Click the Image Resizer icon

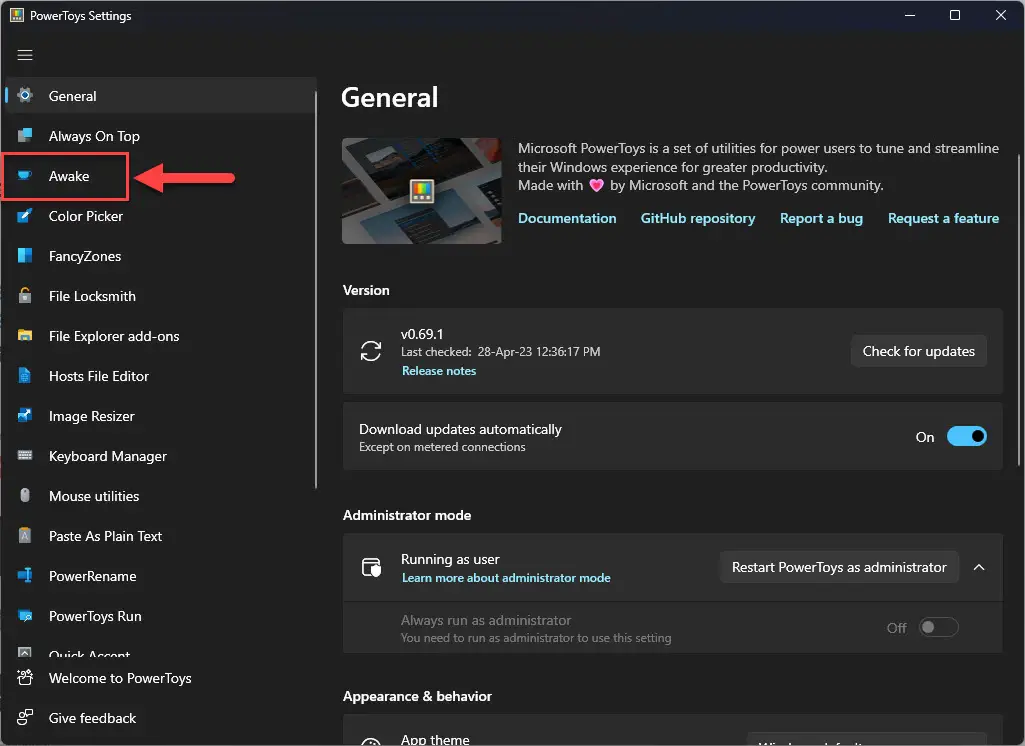pos(25,415)
